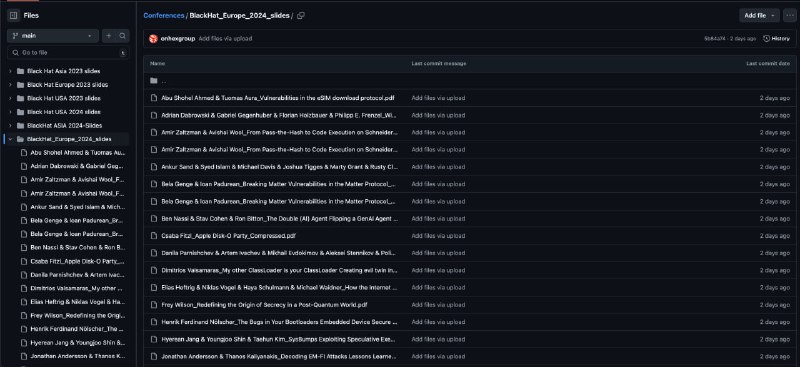The width and height of the screenshot is (800, 367).
Task: Select Abu Shohel Ahmed file in sidebar tree
Action: 78,153
